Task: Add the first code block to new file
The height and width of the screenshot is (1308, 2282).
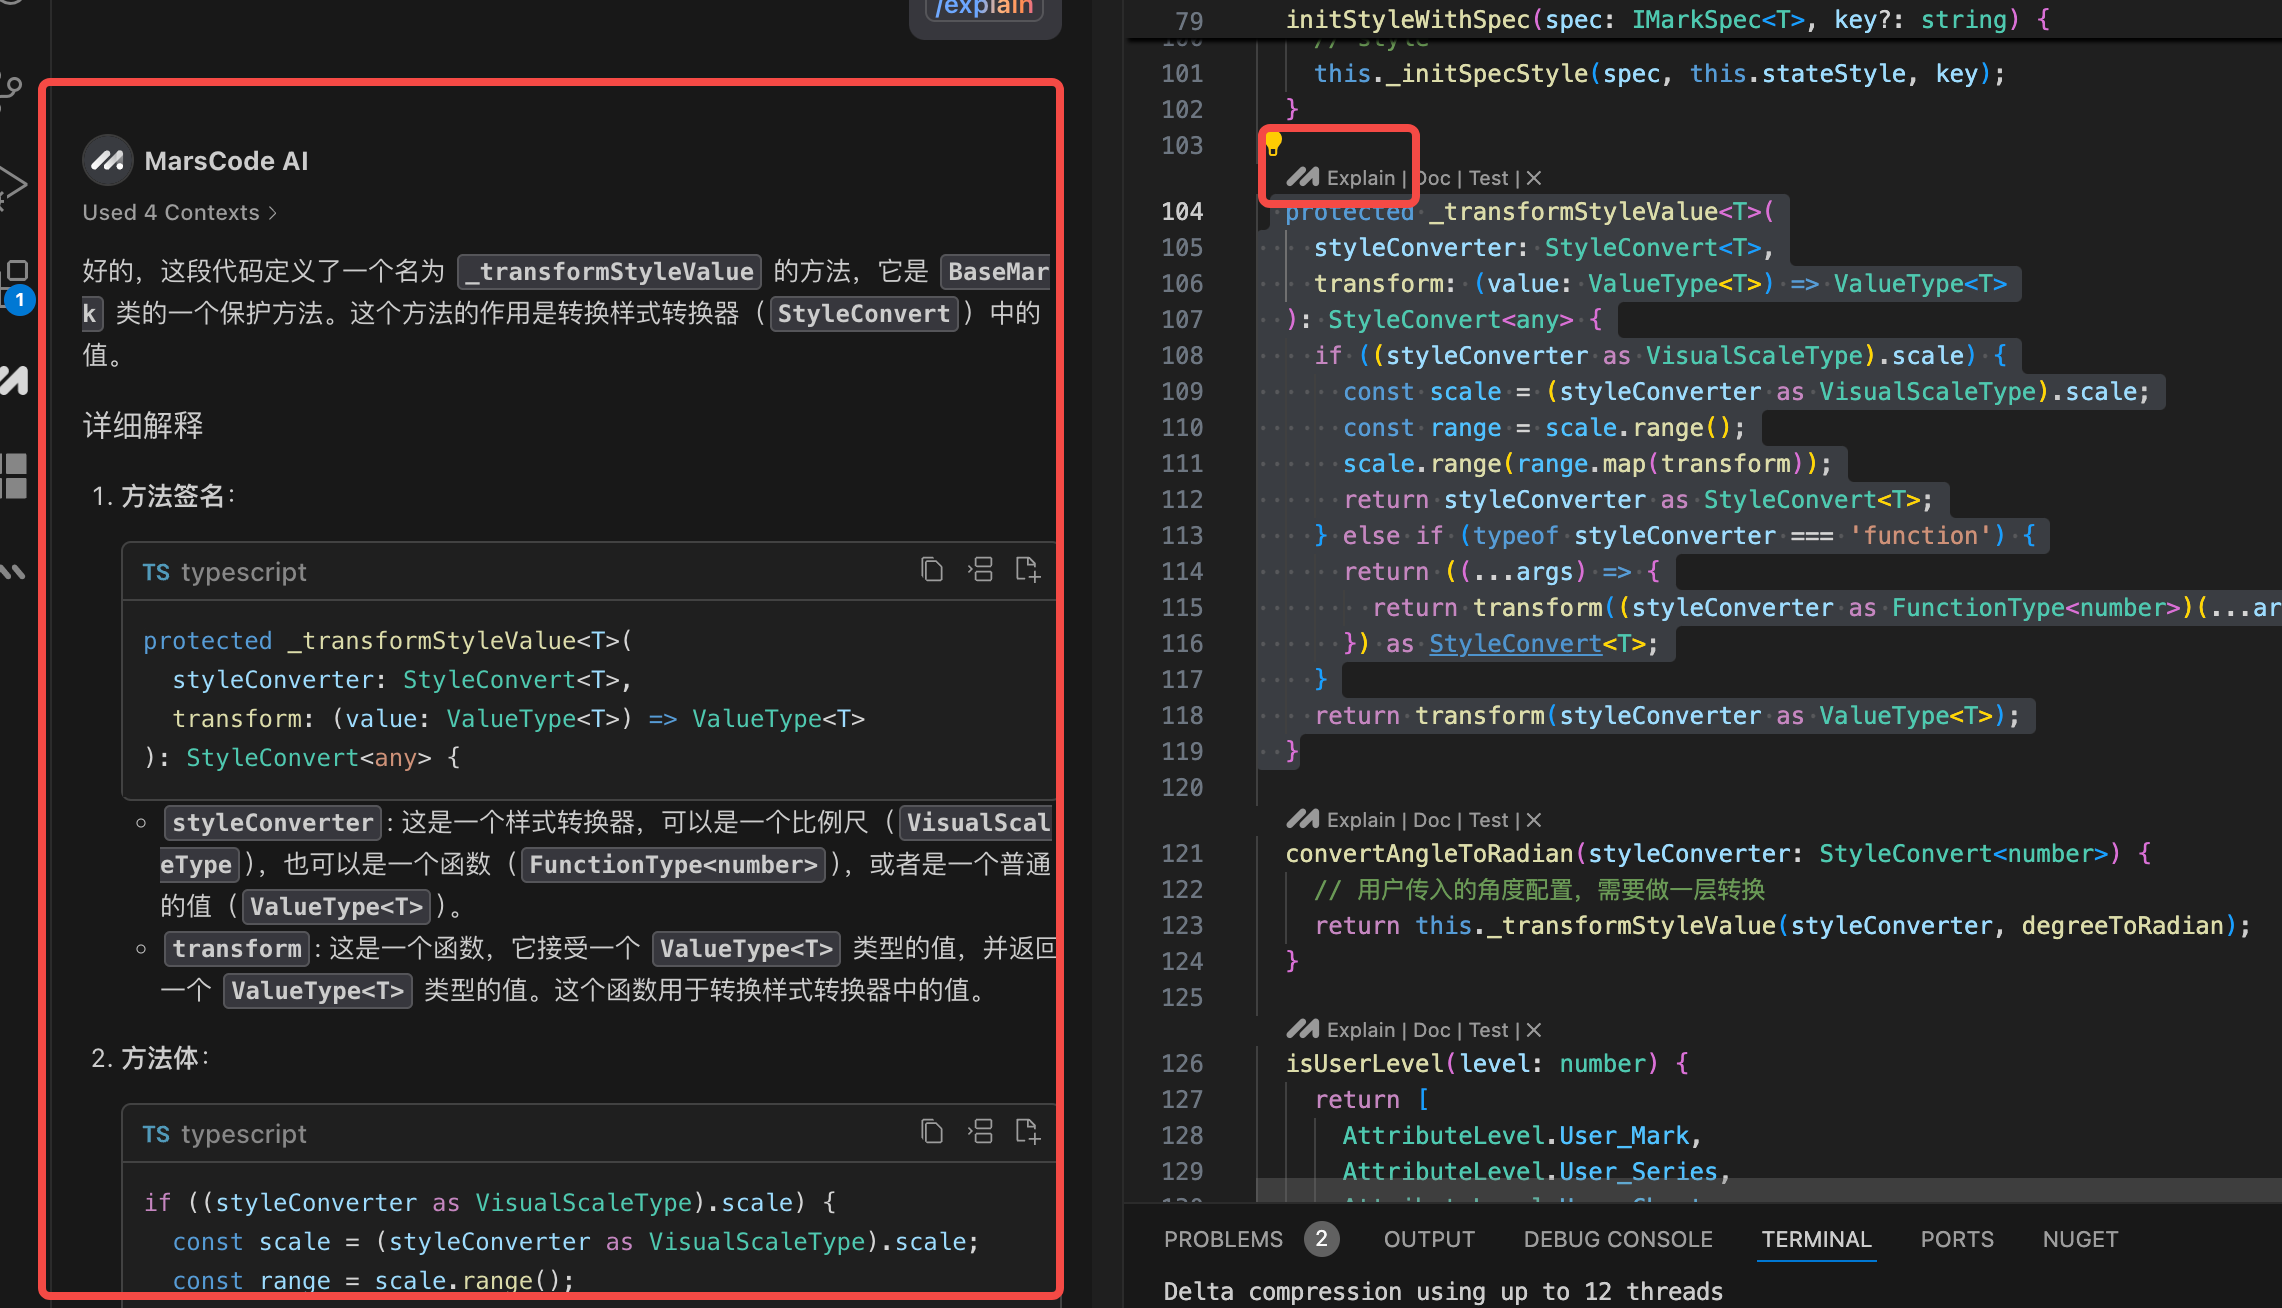Action: 1027,570
